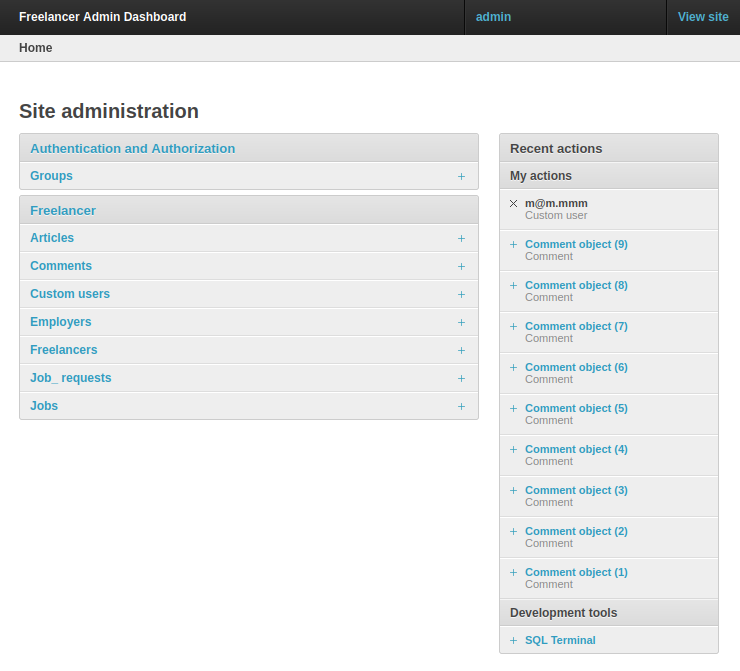Open the Custom users model list
The width and height of the screenshot is (740, 671).
(x=70, y=294)
